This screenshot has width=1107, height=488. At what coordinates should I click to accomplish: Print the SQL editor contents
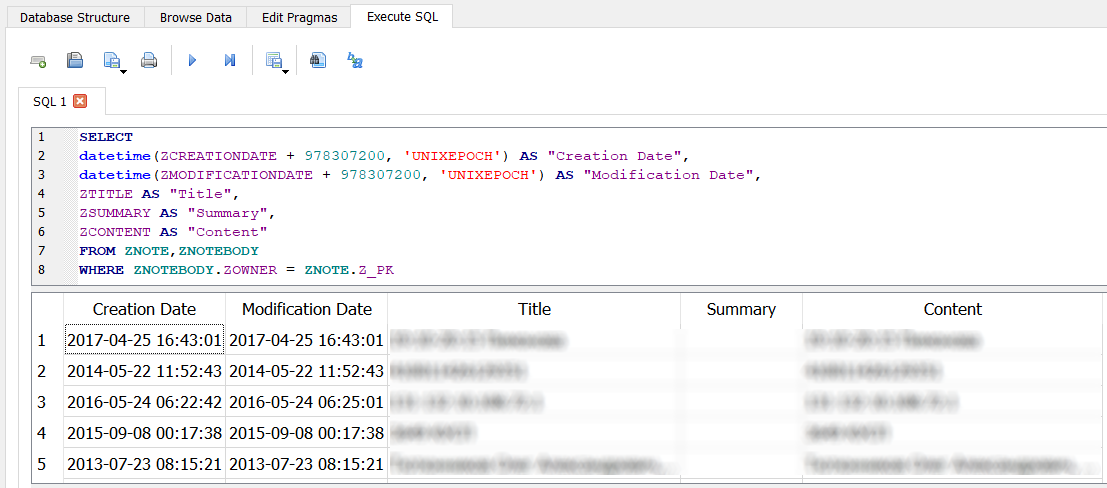coord(149,61)
